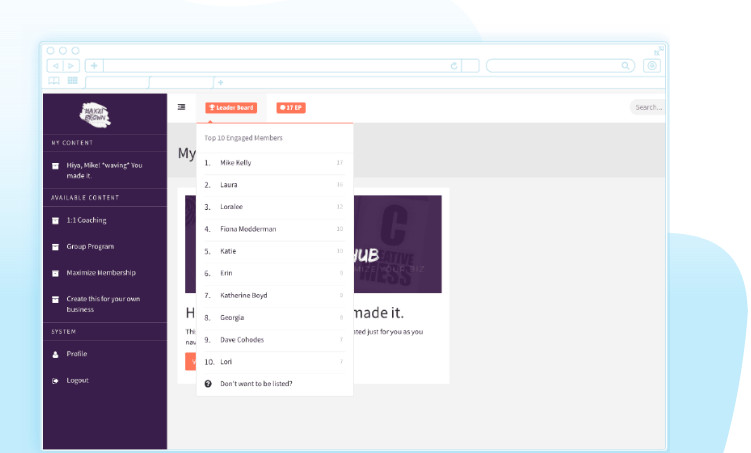Open 'Create this for your own business' item
Viewport: 751px width, 453px height.
[105, 304]
